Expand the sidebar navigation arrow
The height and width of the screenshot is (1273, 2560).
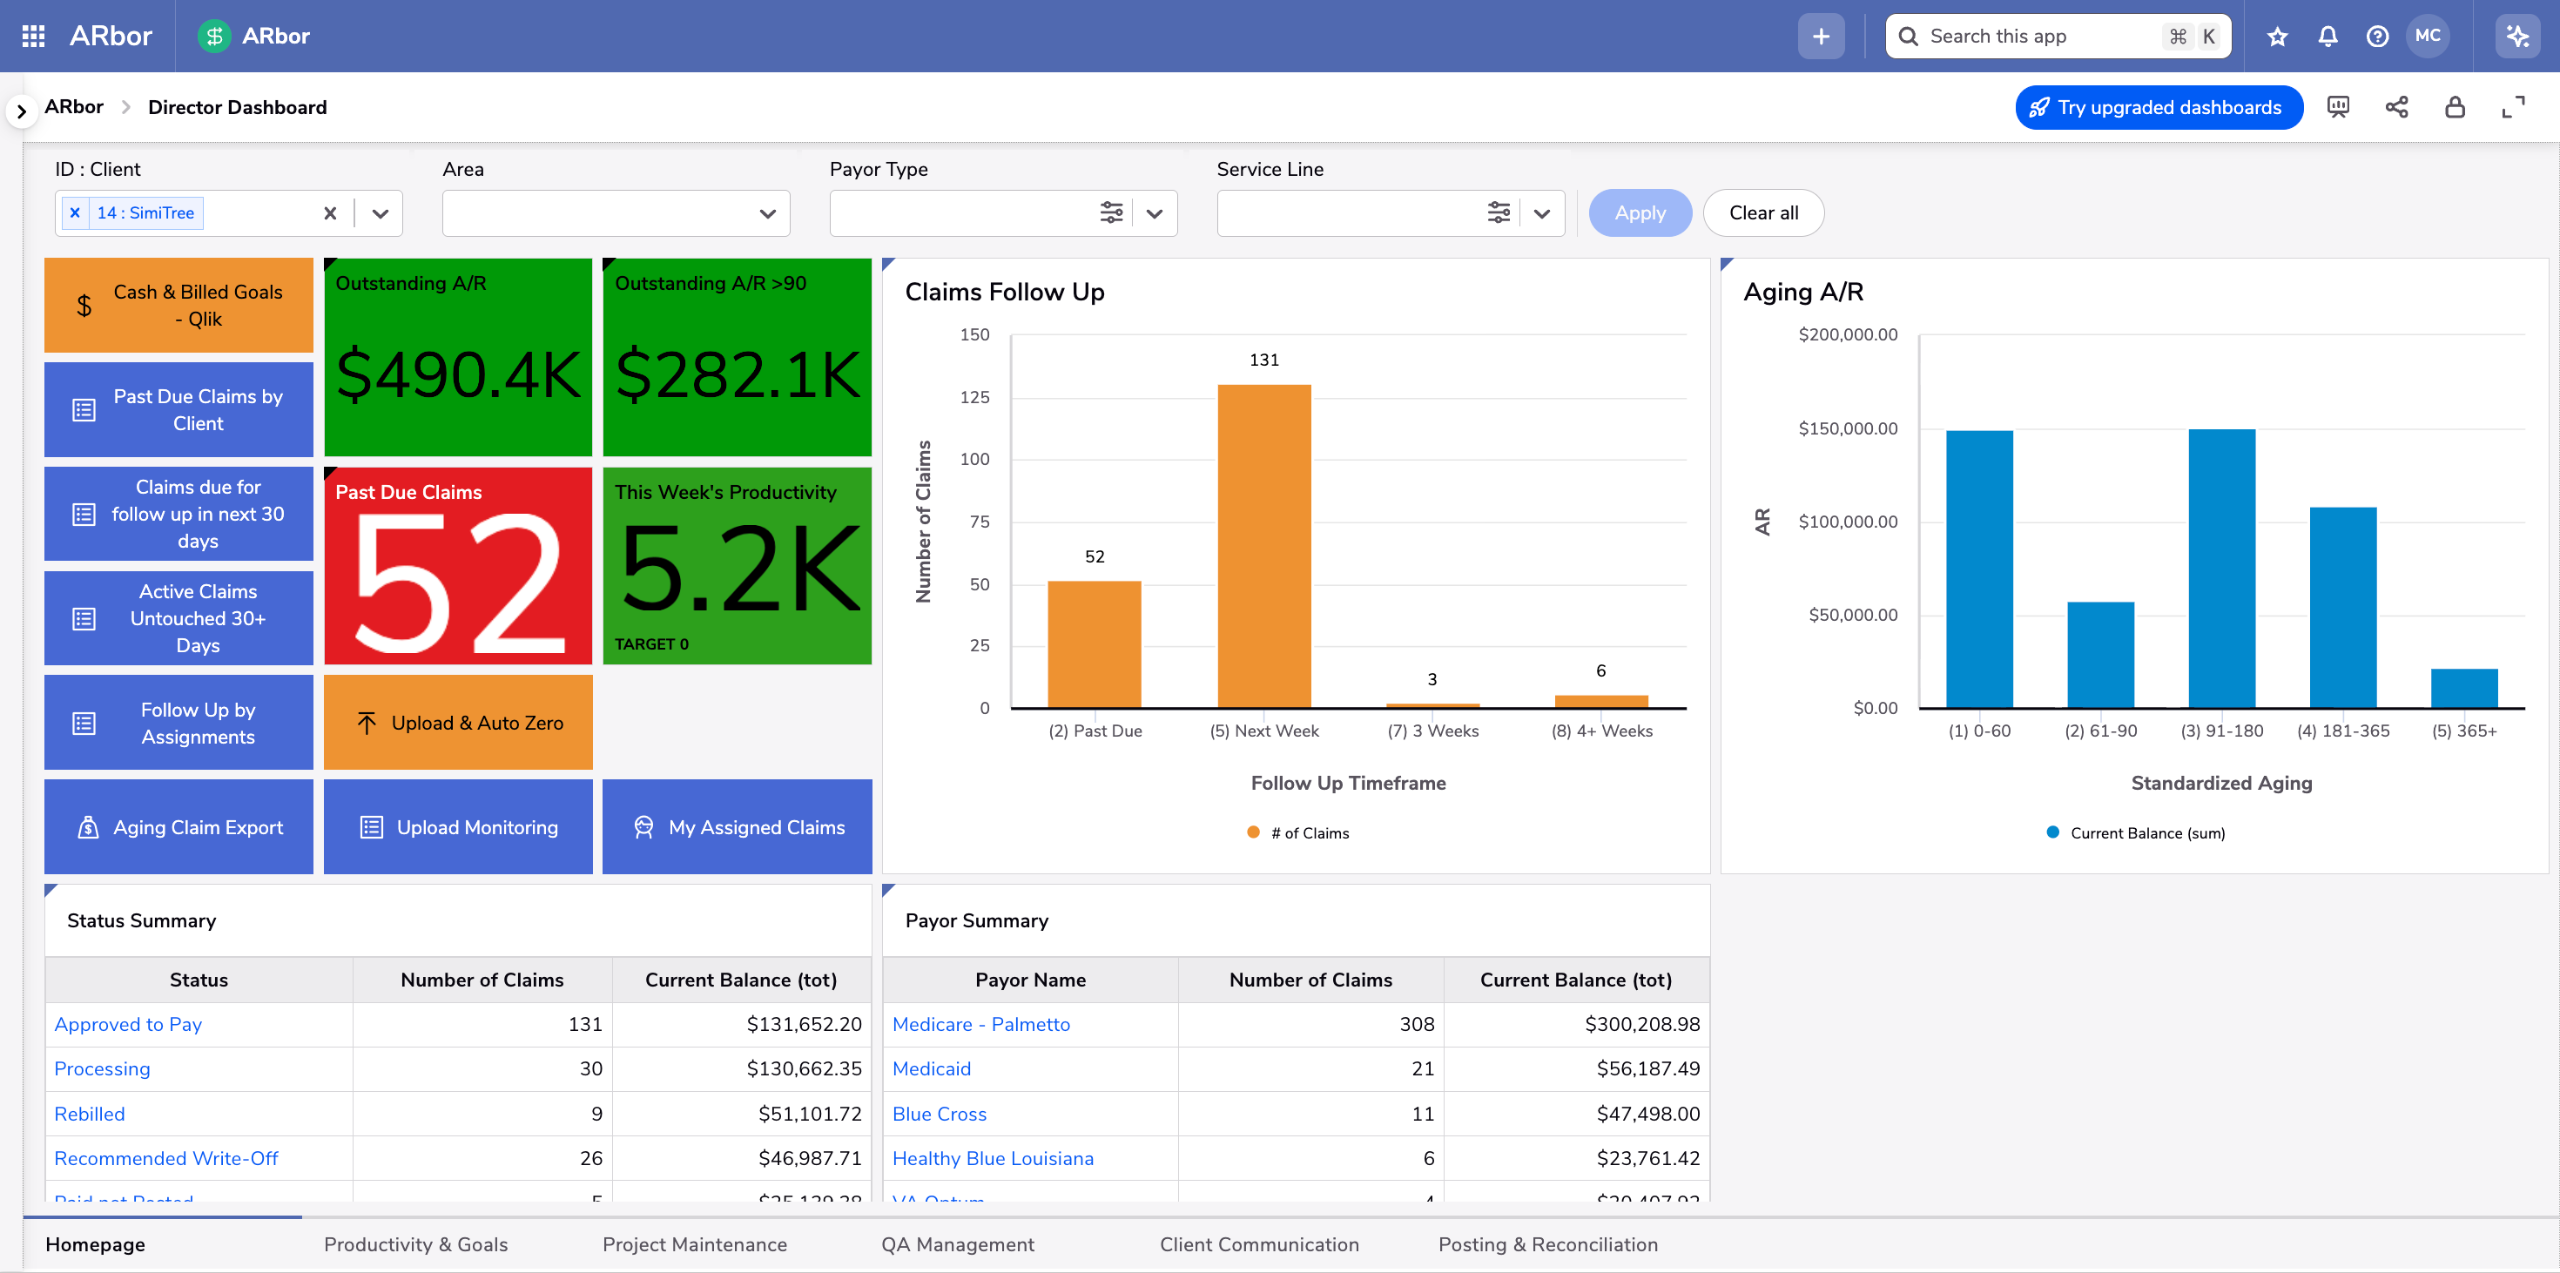[x=21, y=110]
